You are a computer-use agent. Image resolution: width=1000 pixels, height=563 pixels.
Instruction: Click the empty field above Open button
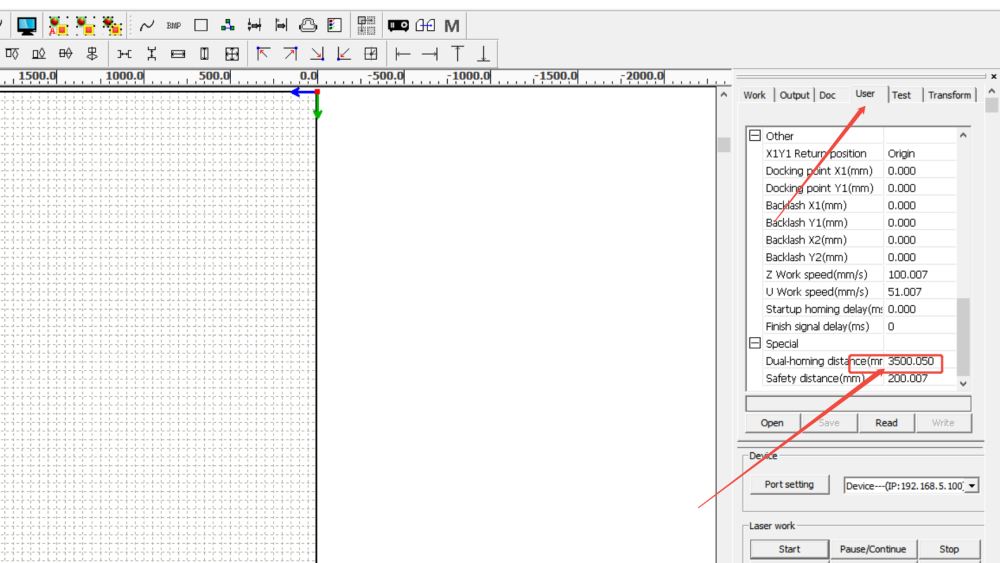click(x=858, y=404)
